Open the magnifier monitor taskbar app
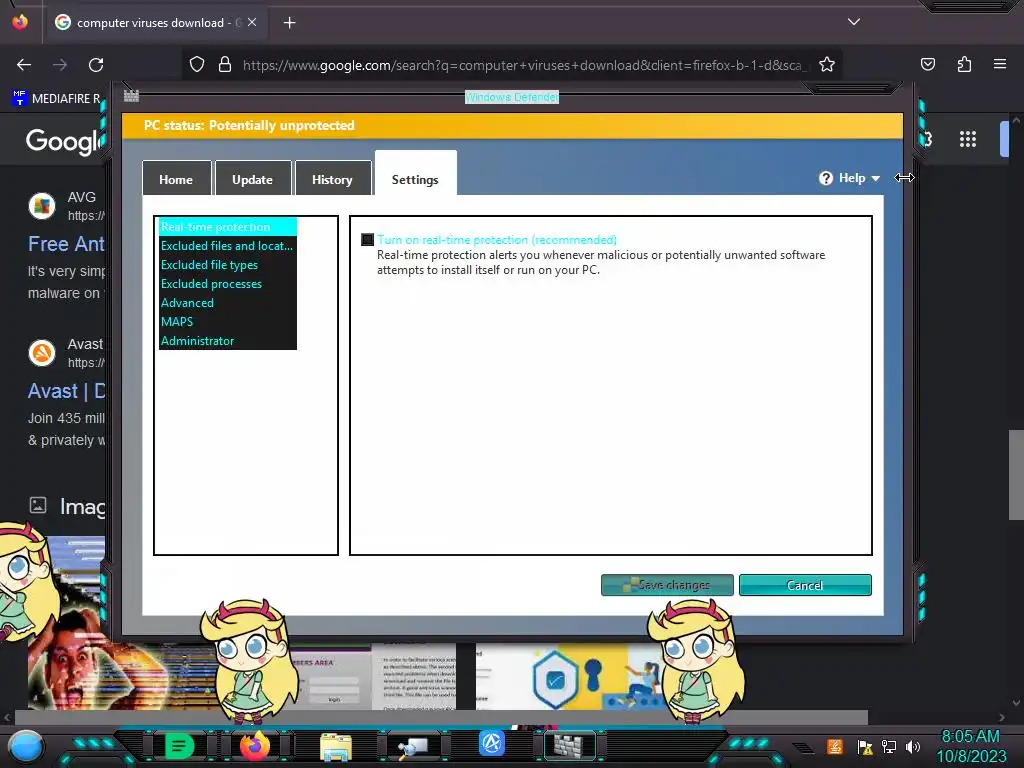 (413, 746)
